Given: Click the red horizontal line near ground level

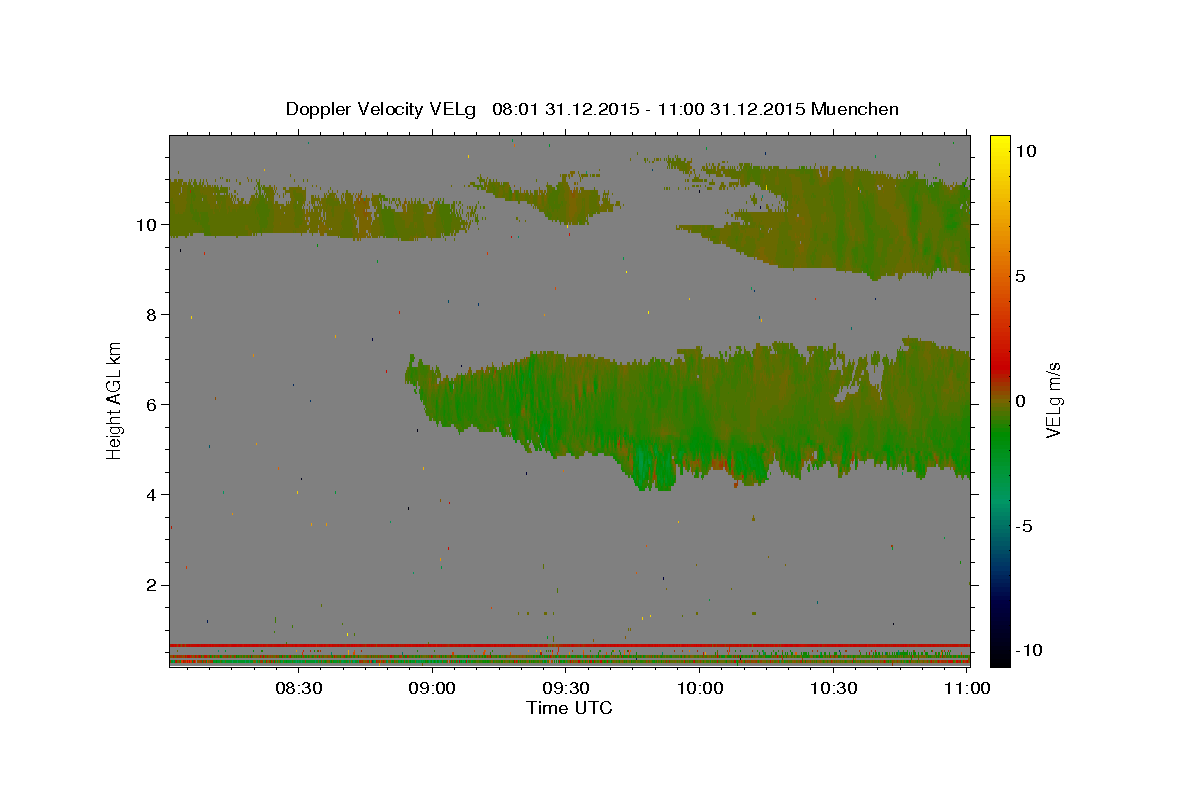Looking at the screenshot, I should (x=569, y=645).
